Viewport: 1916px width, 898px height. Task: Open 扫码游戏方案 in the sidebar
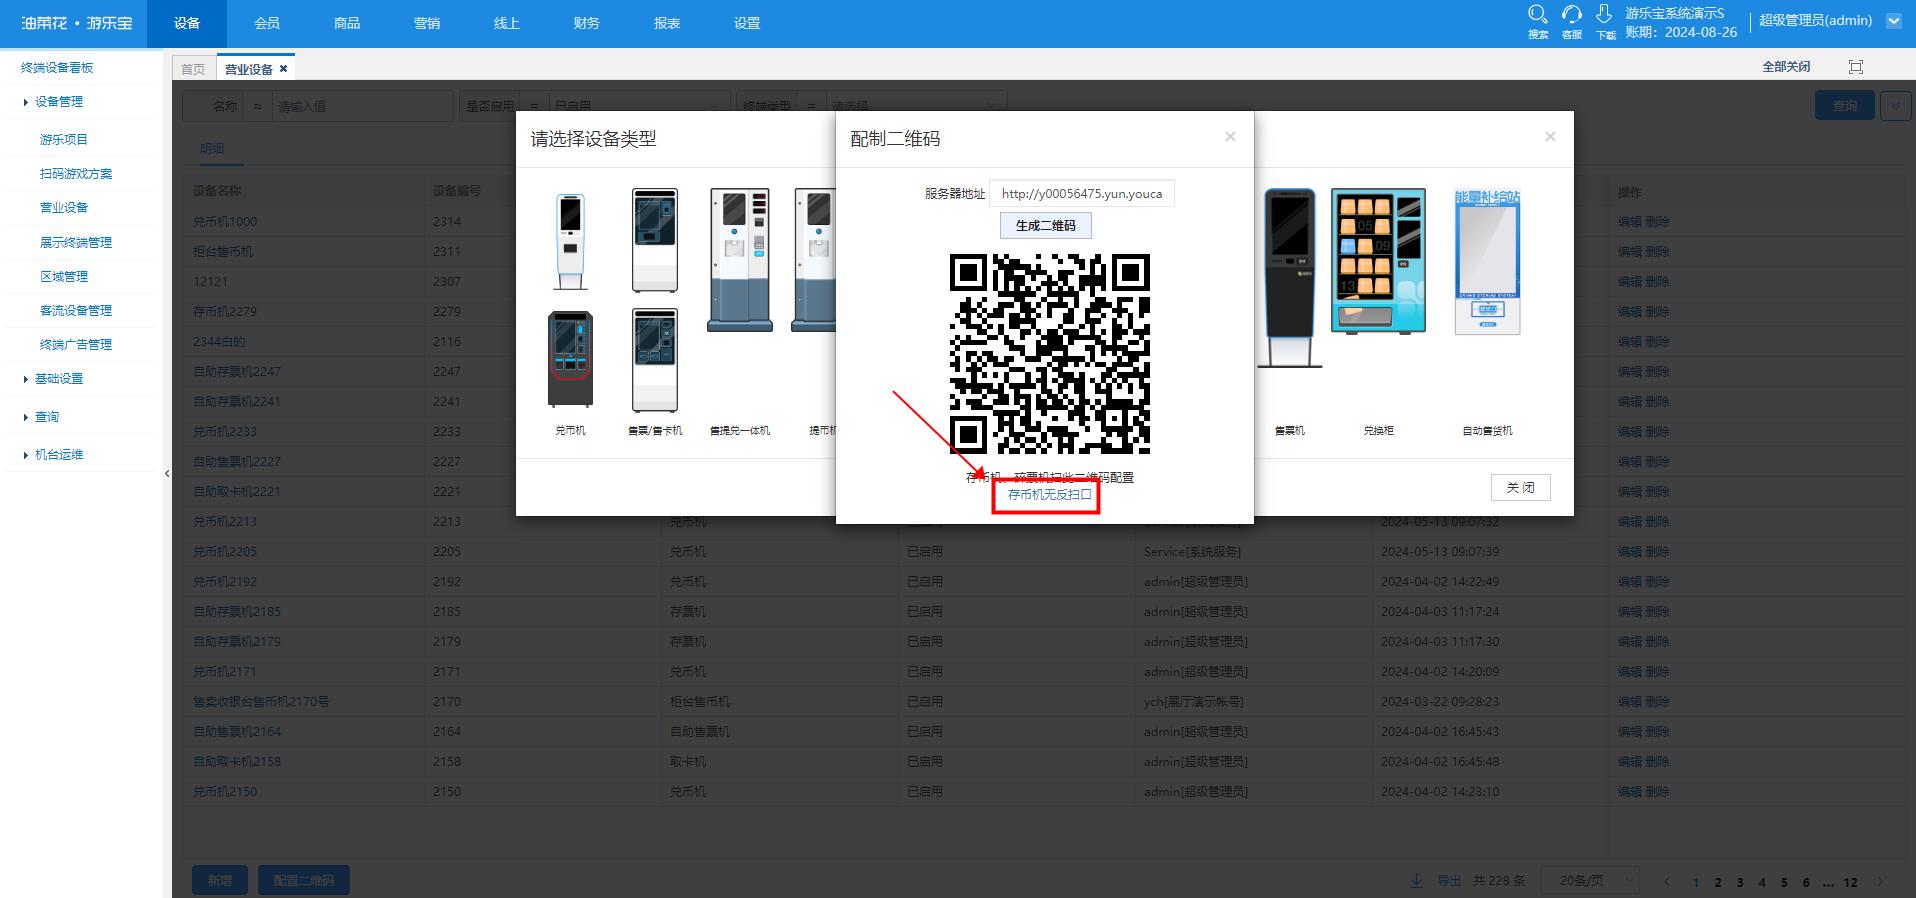[x=76, y=174]
